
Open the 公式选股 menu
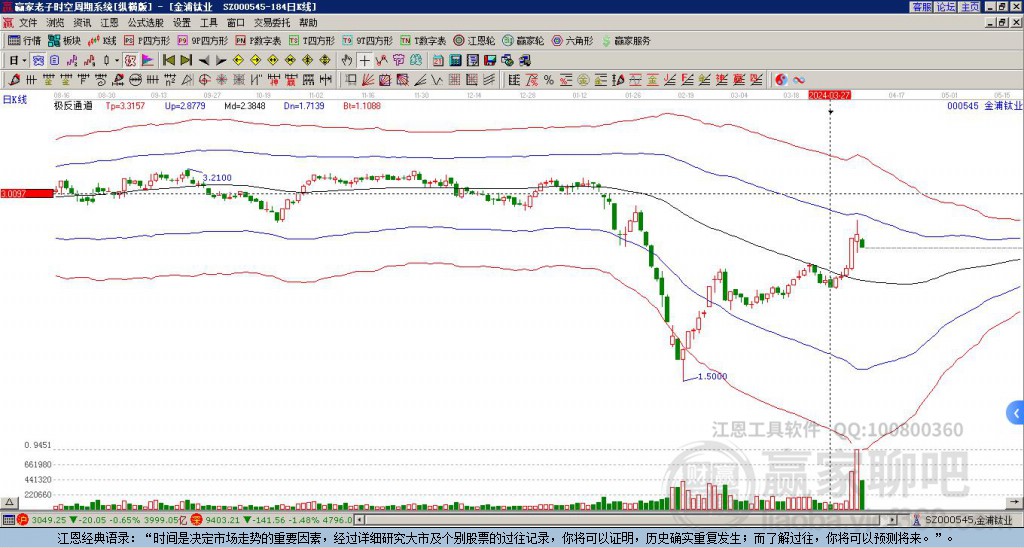click(146, 23)
